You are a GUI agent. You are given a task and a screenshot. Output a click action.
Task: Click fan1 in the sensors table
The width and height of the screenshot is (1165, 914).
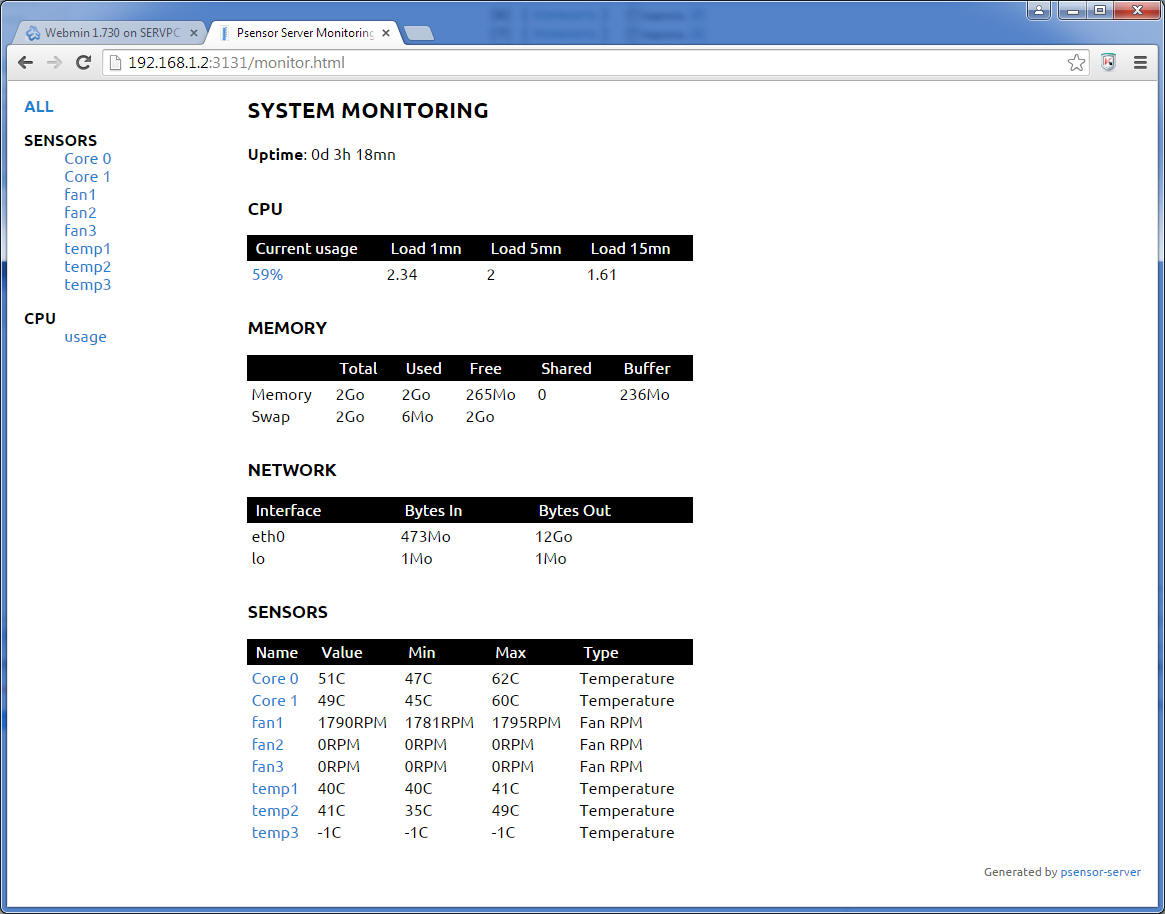pos(267,722)
